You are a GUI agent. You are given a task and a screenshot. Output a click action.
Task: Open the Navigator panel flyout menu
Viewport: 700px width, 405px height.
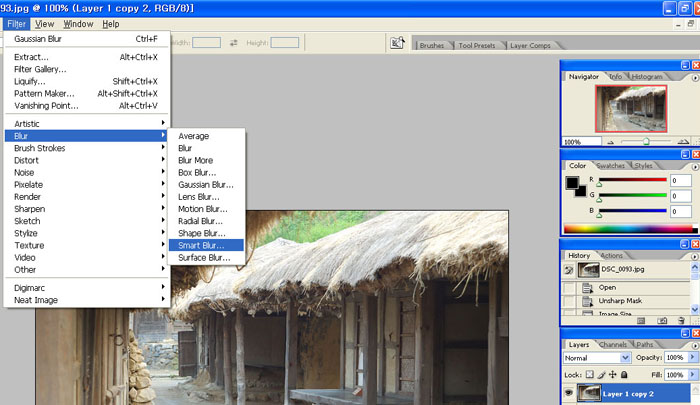(x=695, y=78)
